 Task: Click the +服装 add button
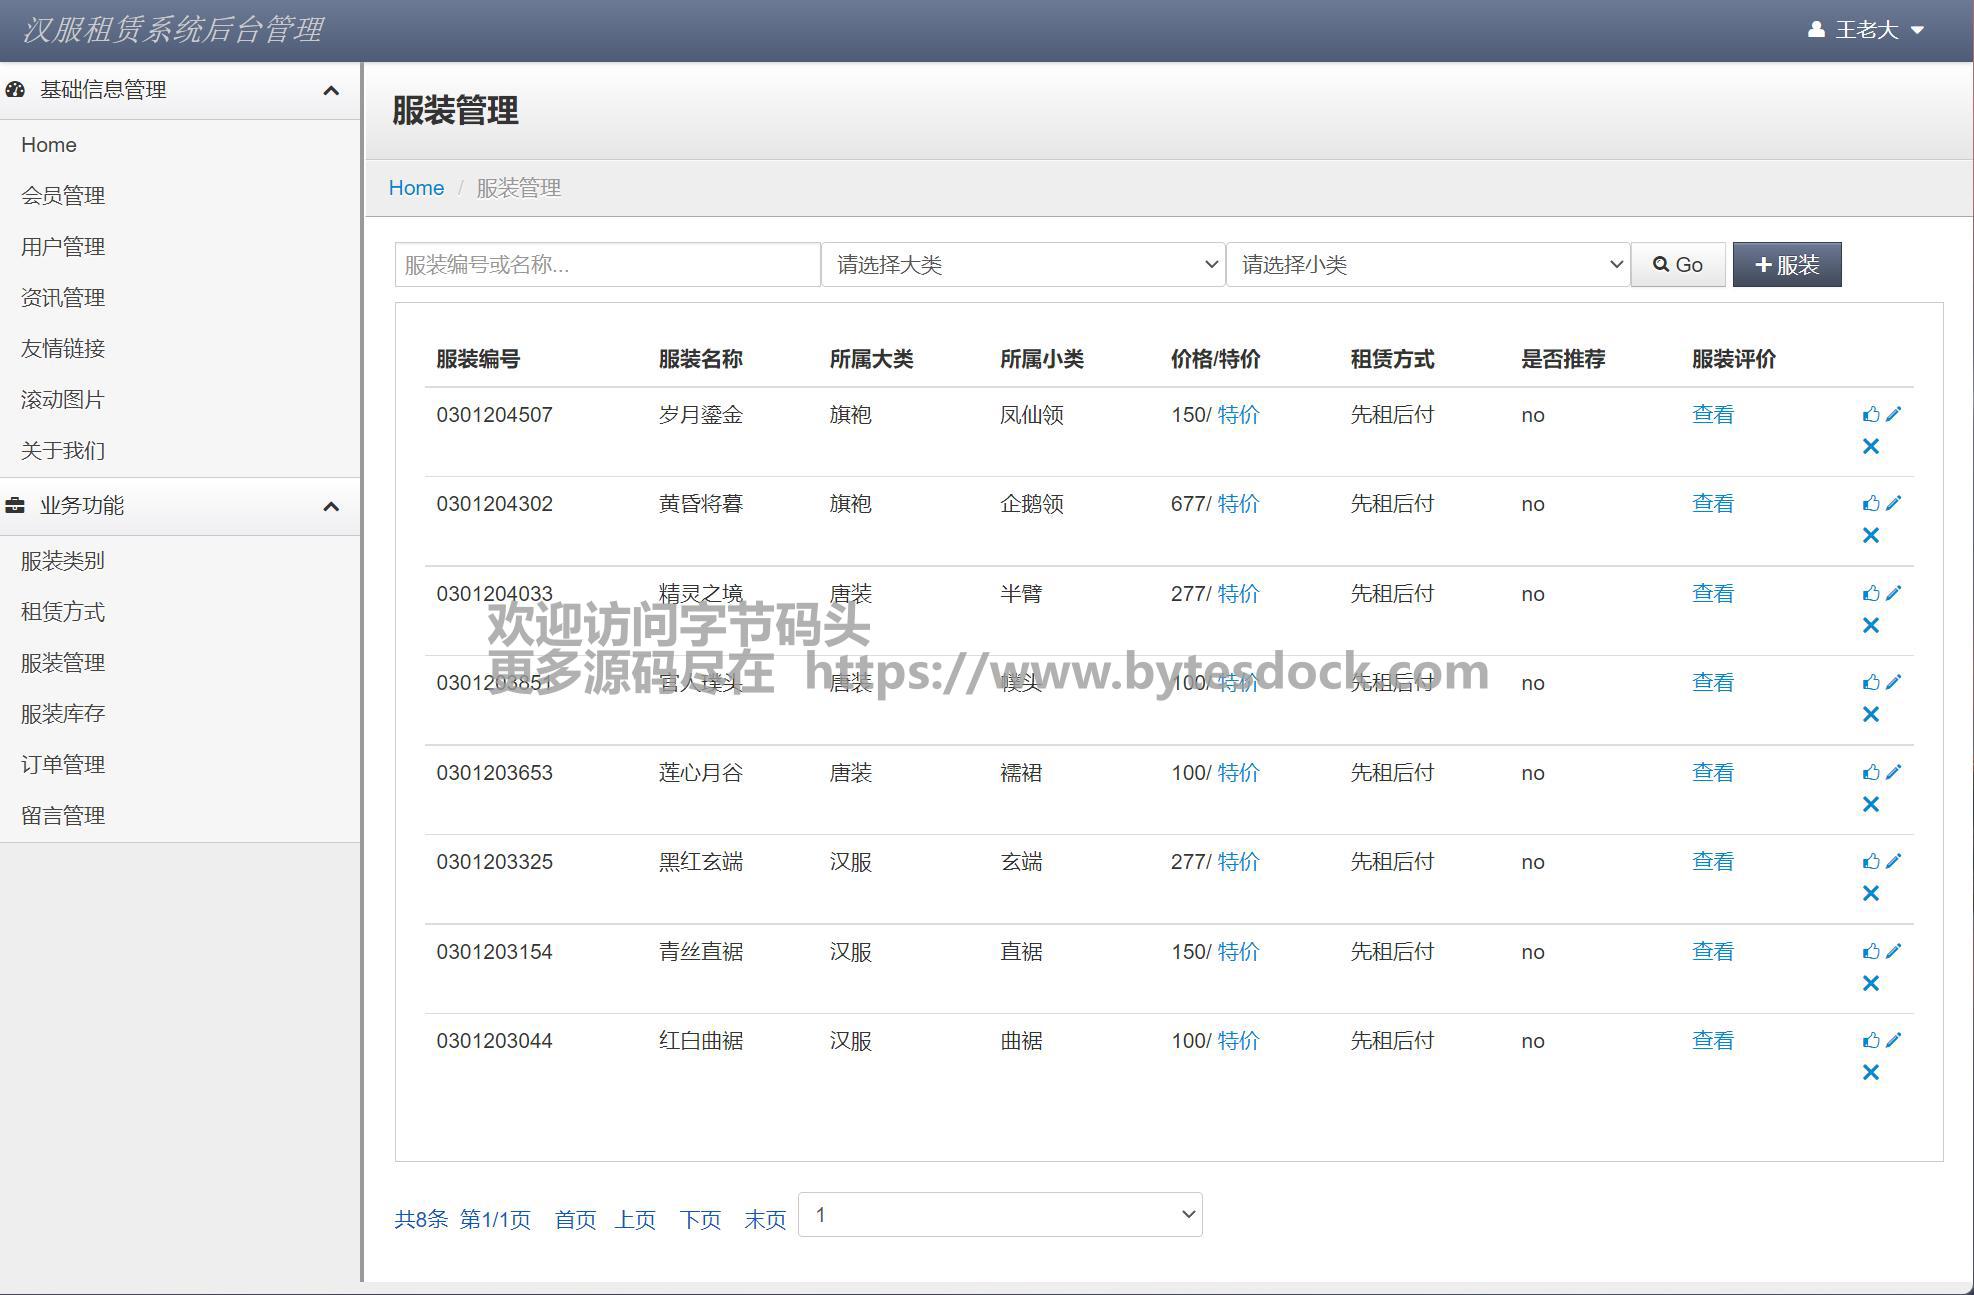pos(1786,265)
